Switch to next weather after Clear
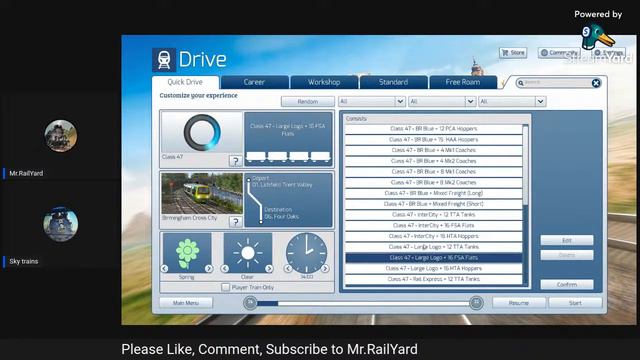640x360 pixels. pyautogui.click(x=269, y=269)
